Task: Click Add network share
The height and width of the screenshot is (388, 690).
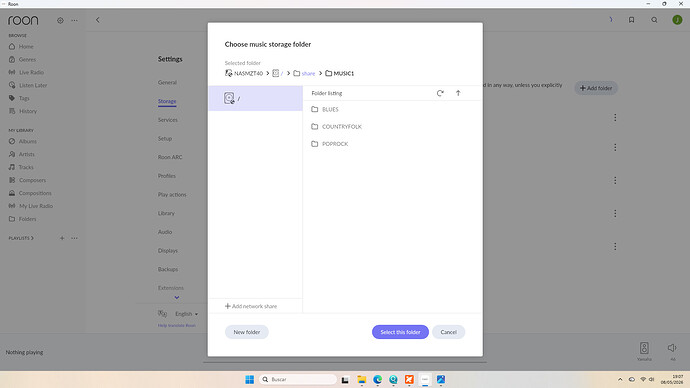Action: [x=251, y=306]
